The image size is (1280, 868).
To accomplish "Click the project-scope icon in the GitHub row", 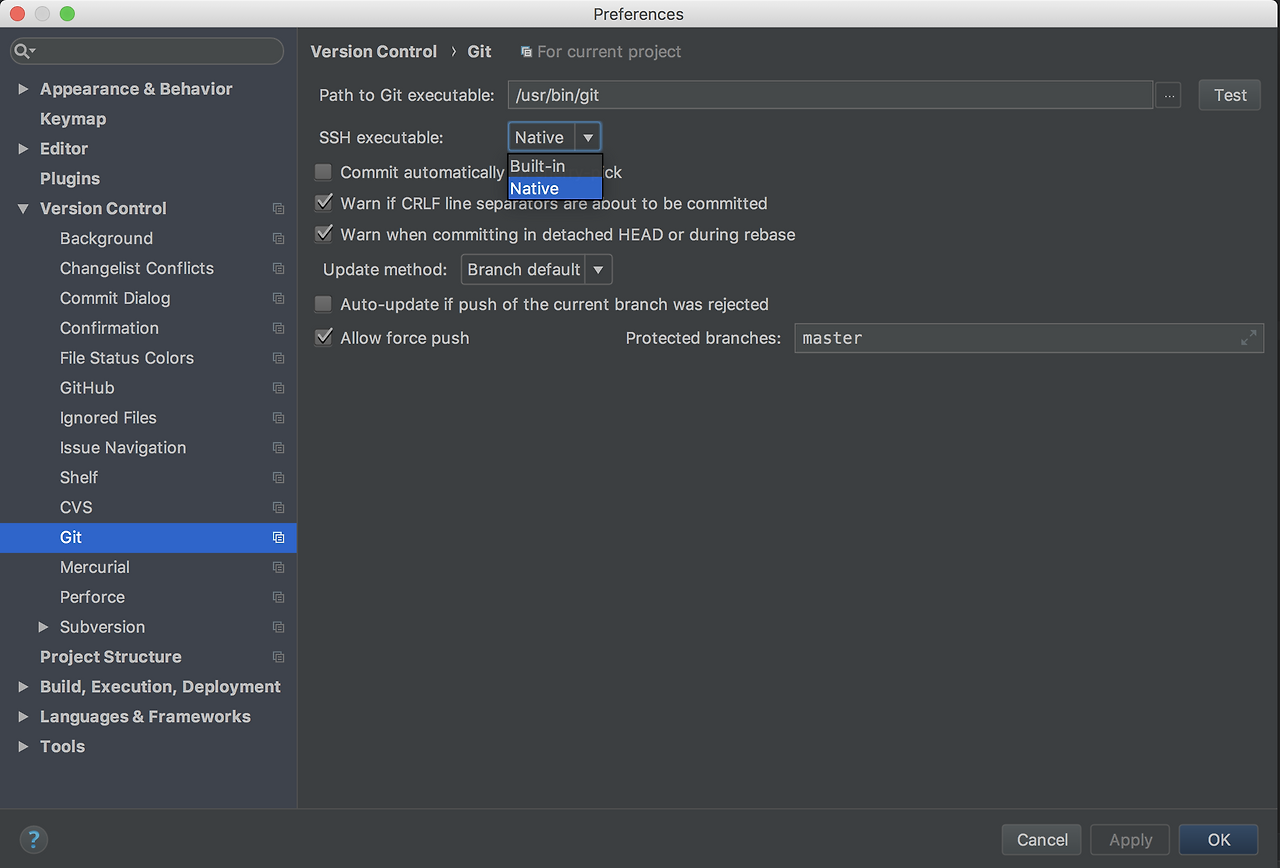I will 278,388.
